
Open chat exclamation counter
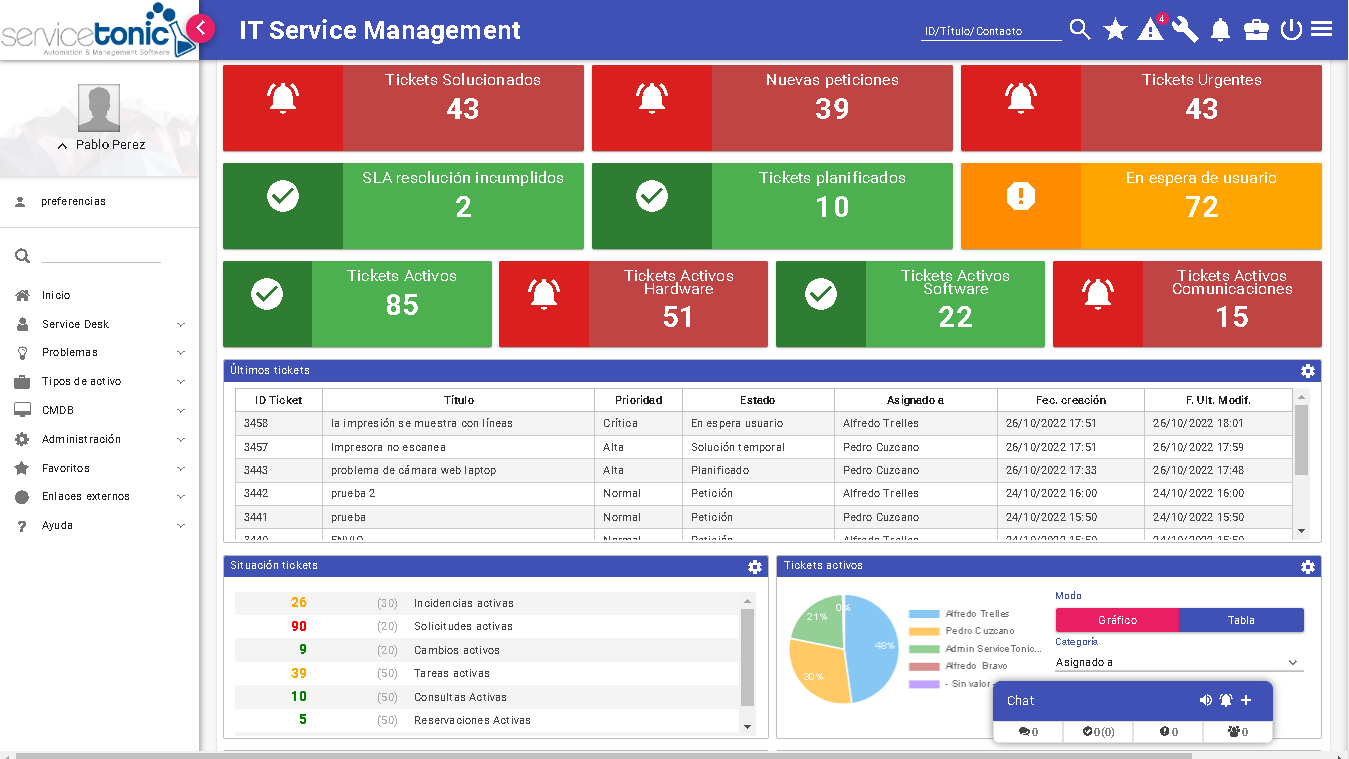[1168, 732]
